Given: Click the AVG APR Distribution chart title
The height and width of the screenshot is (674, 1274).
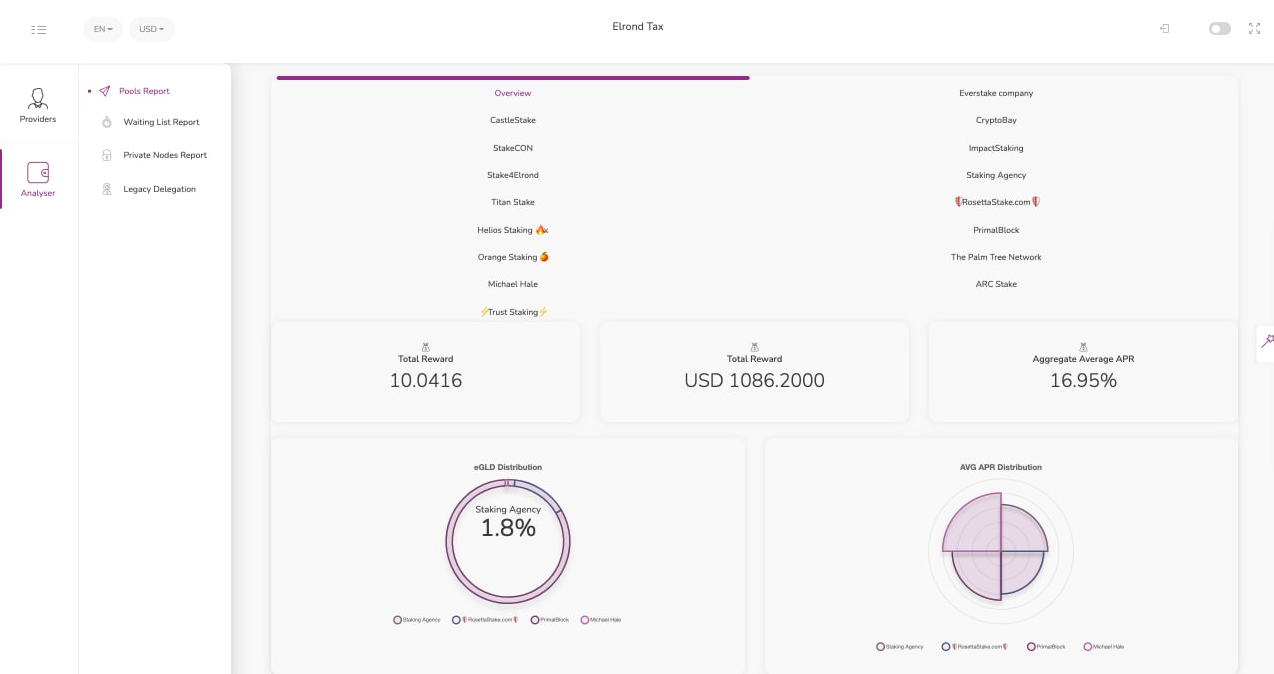Looking at the screenshot, I should [x=1001, y=467].
